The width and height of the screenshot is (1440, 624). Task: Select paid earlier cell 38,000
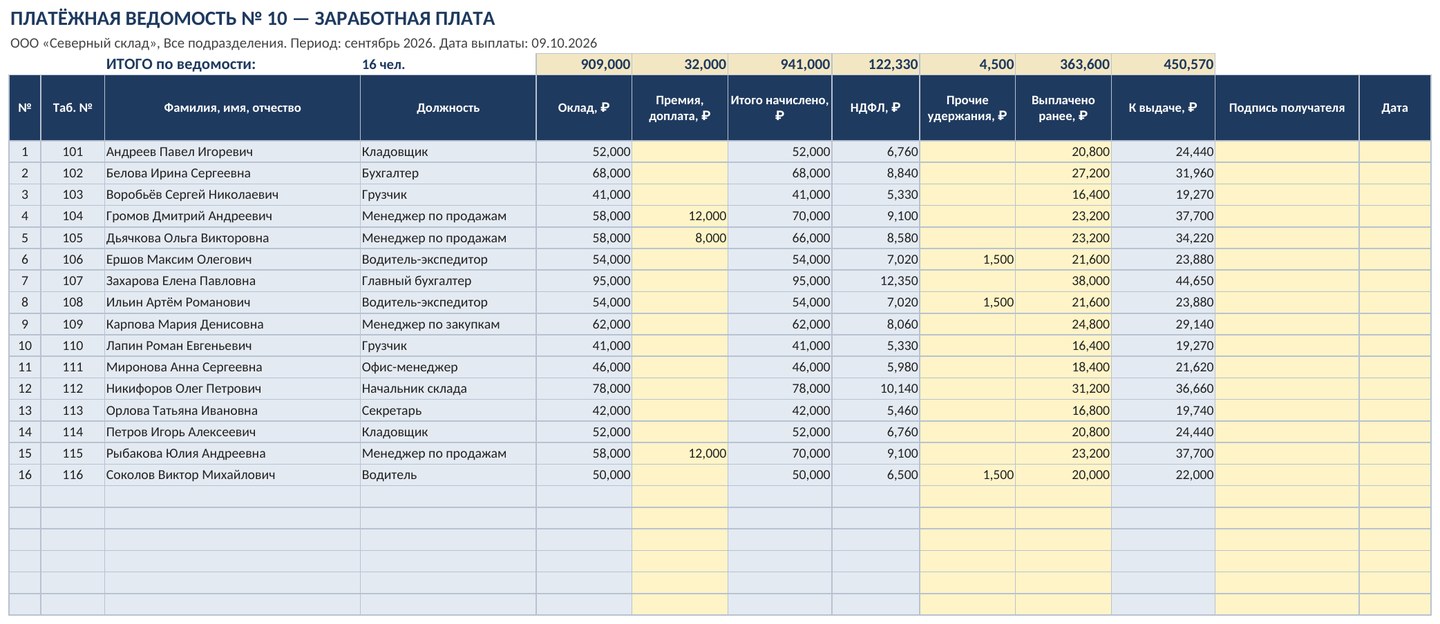[1064, 281]
